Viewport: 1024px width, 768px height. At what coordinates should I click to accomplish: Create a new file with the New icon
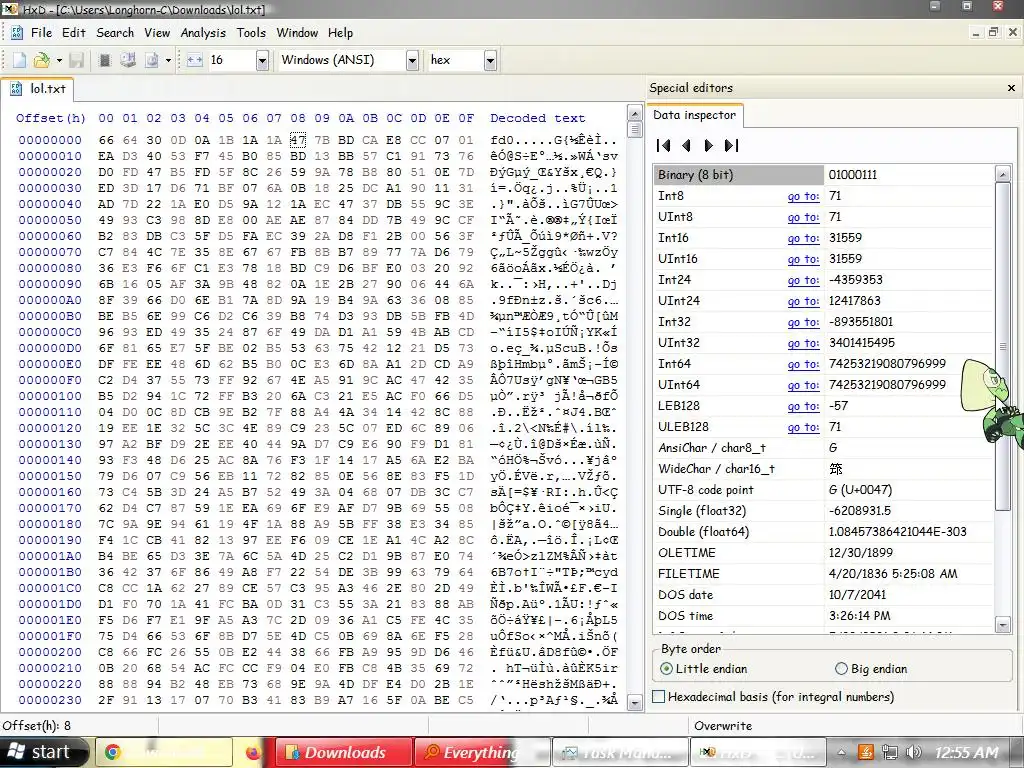click(20, 60)
